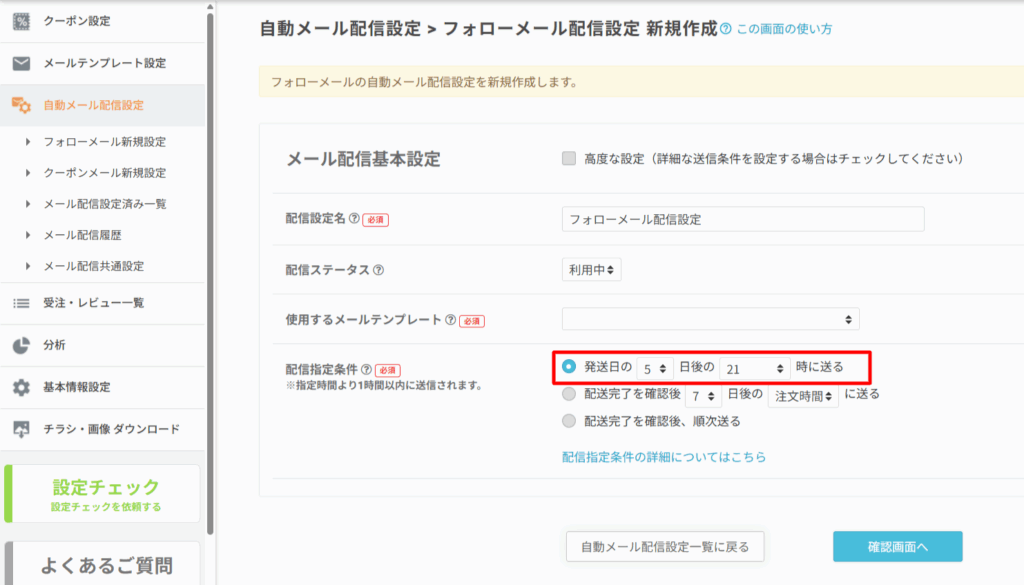Image resolution: width=1024 pixels, height=585 pixels.
Task: Click the sidebar vertical scrollbar
Action: pos(210,270)
